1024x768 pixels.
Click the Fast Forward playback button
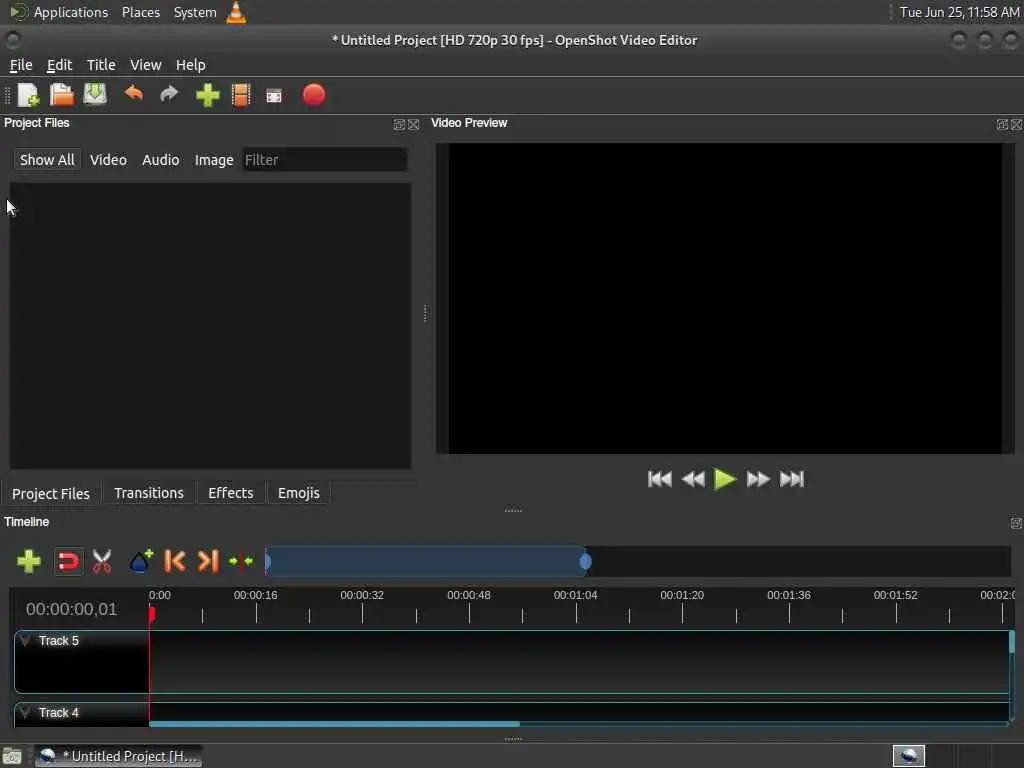tap(758, 479)
